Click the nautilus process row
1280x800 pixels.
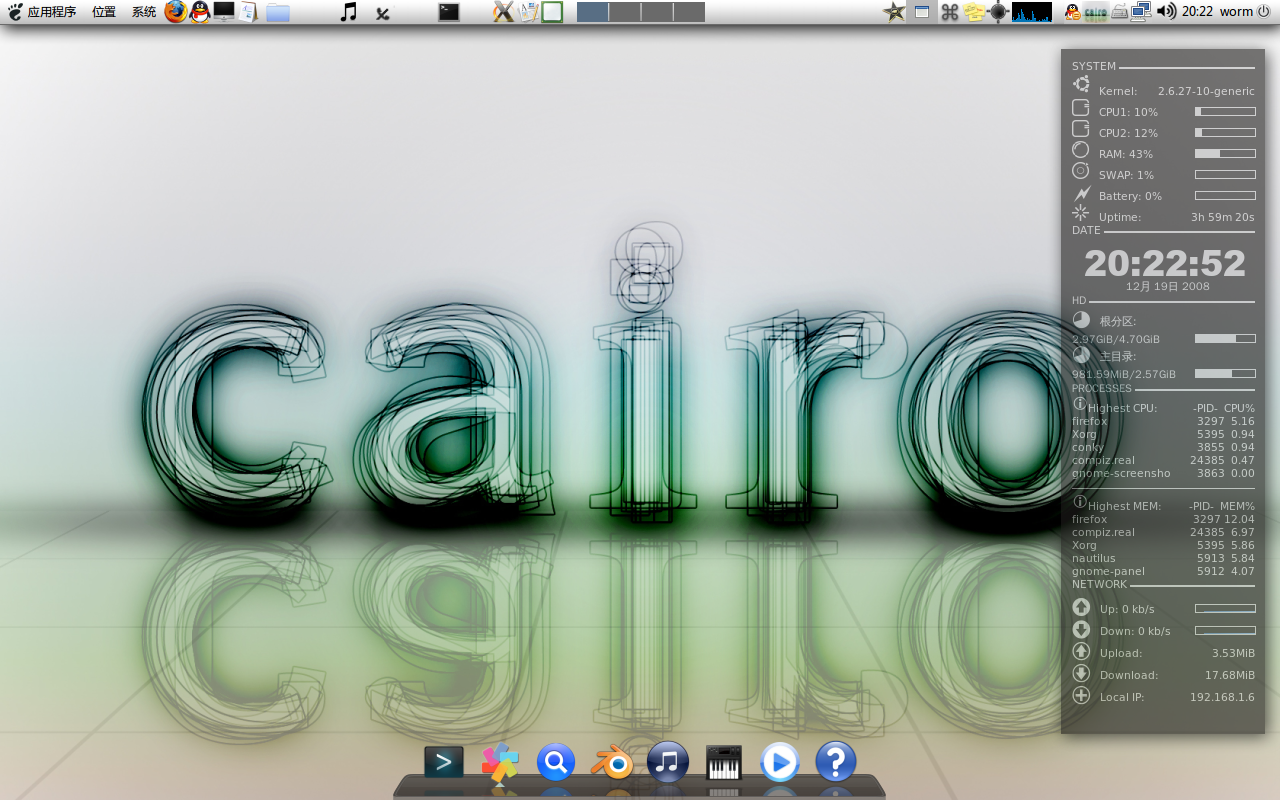click(1163, 558)
